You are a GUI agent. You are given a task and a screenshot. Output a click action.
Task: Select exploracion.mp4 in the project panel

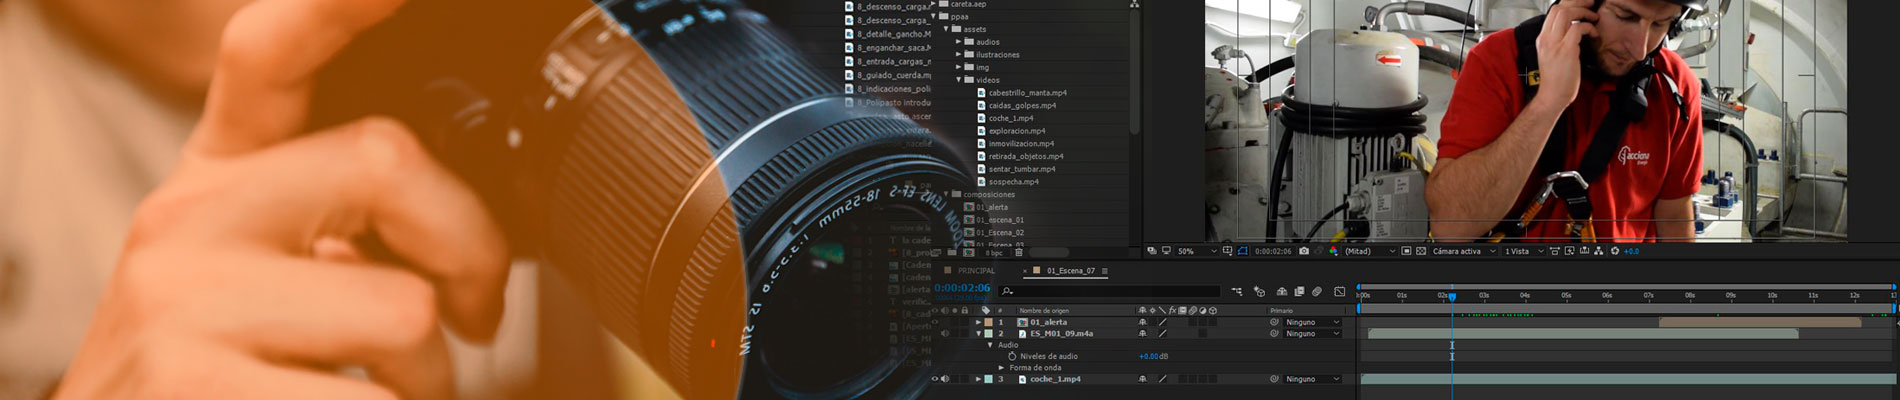[1016, 131]
